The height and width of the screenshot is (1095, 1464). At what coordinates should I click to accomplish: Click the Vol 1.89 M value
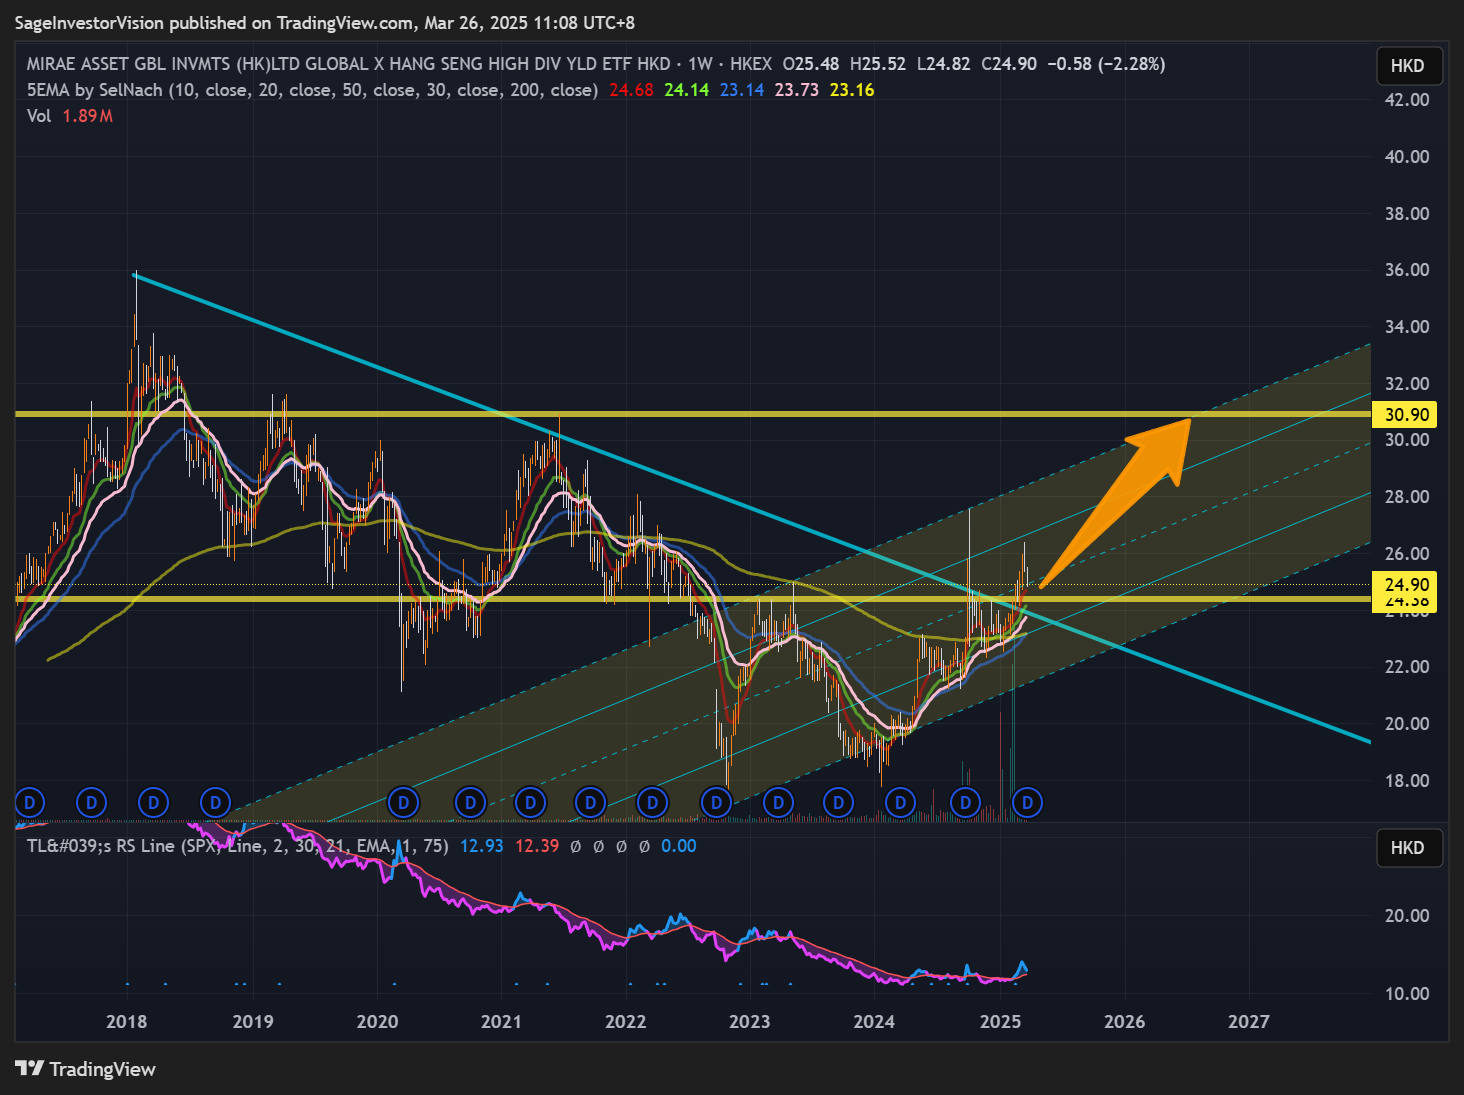coord(88,116)
